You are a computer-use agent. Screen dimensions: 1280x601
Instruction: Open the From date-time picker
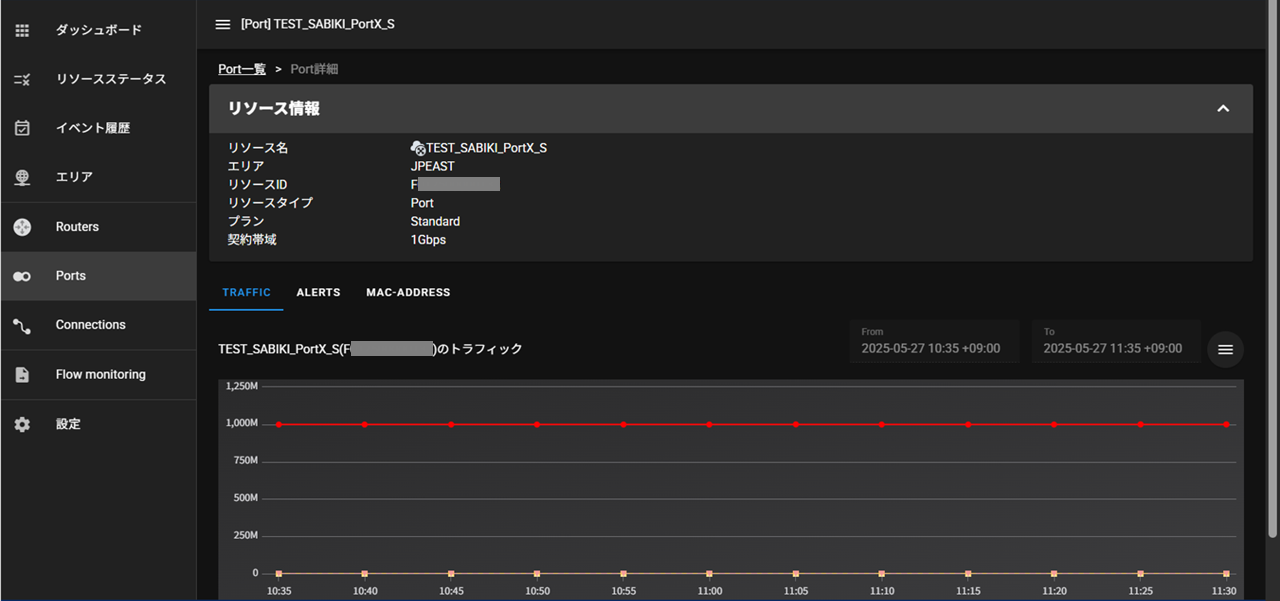934,341
